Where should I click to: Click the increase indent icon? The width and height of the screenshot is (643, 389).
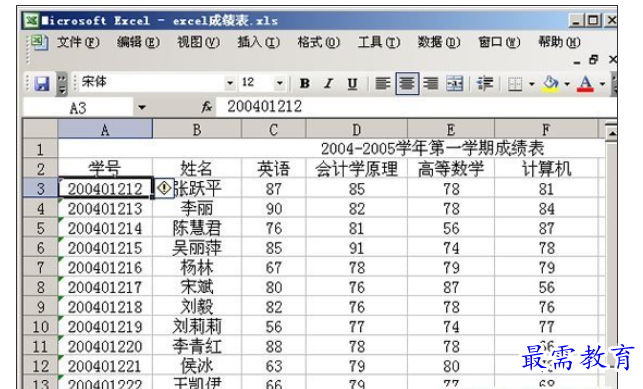point(485,84)
